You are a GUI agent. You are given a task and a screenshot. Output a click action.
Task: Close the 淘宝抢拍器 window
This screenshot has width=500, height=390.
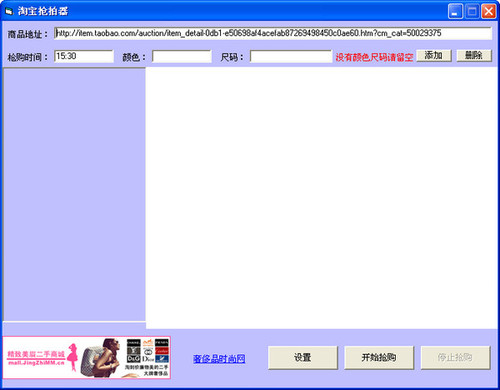click(489, 12)
